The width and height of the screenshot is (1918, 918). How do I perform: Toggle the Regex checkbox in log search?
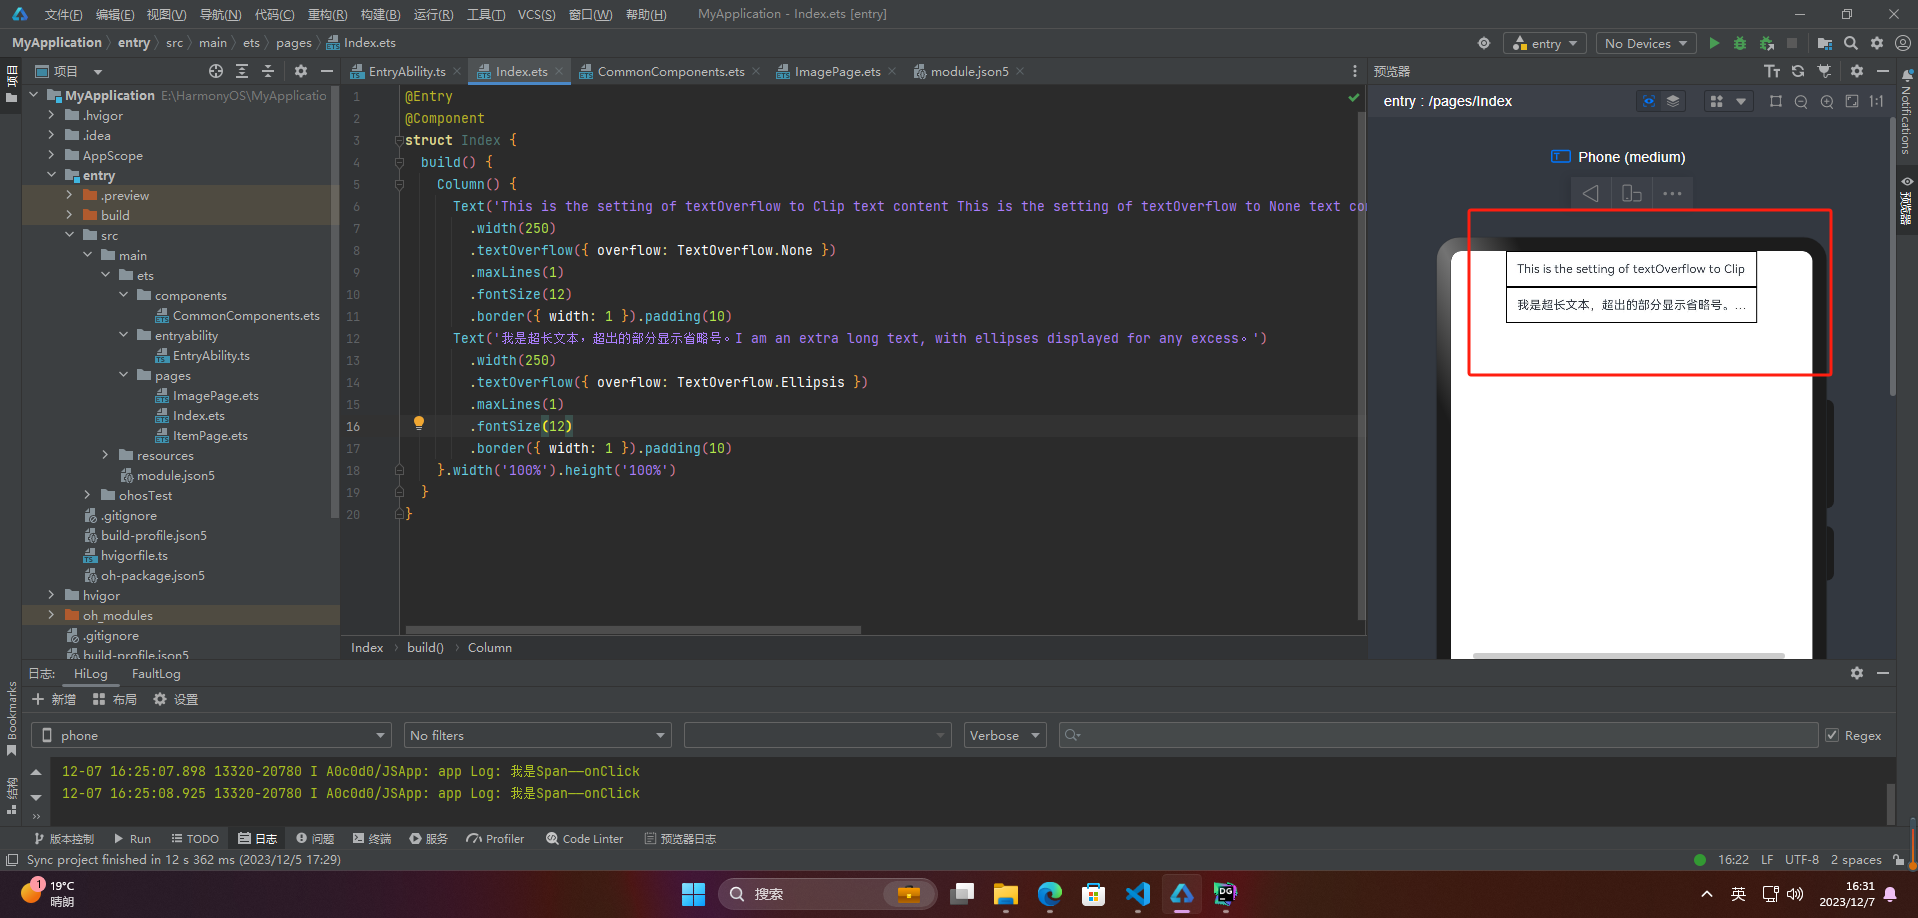pyautogui.click(x=1832, y=735)
